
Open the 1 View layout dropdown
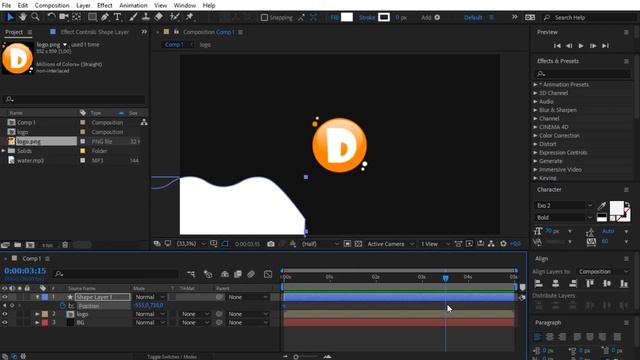435,244
